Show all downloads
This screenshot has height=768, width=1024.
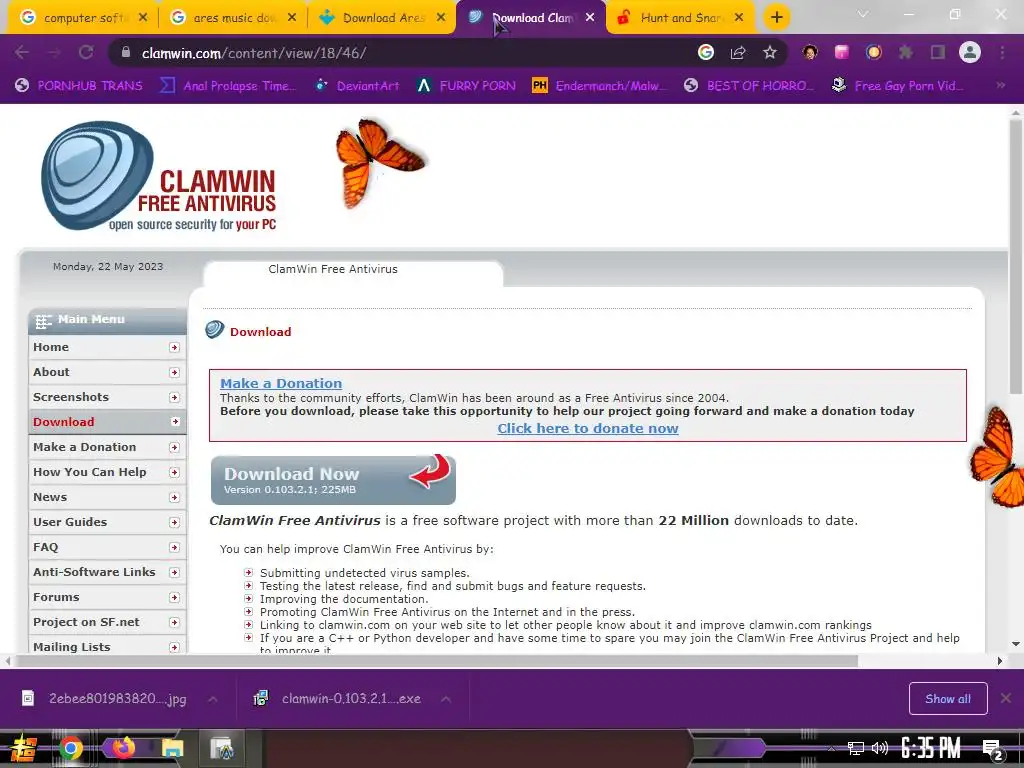click(x=948, y=699)
